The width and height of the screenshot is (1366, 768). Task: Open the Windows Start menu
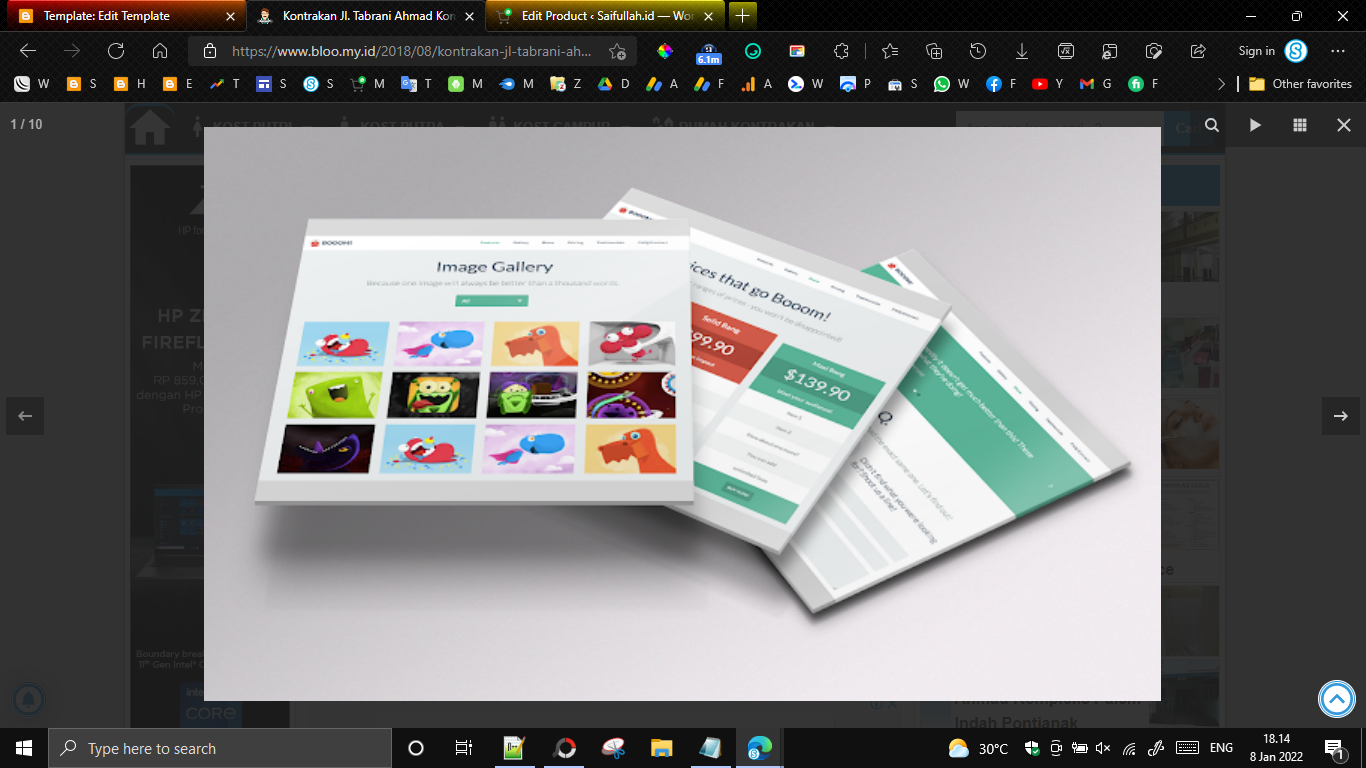click(24, 748)
